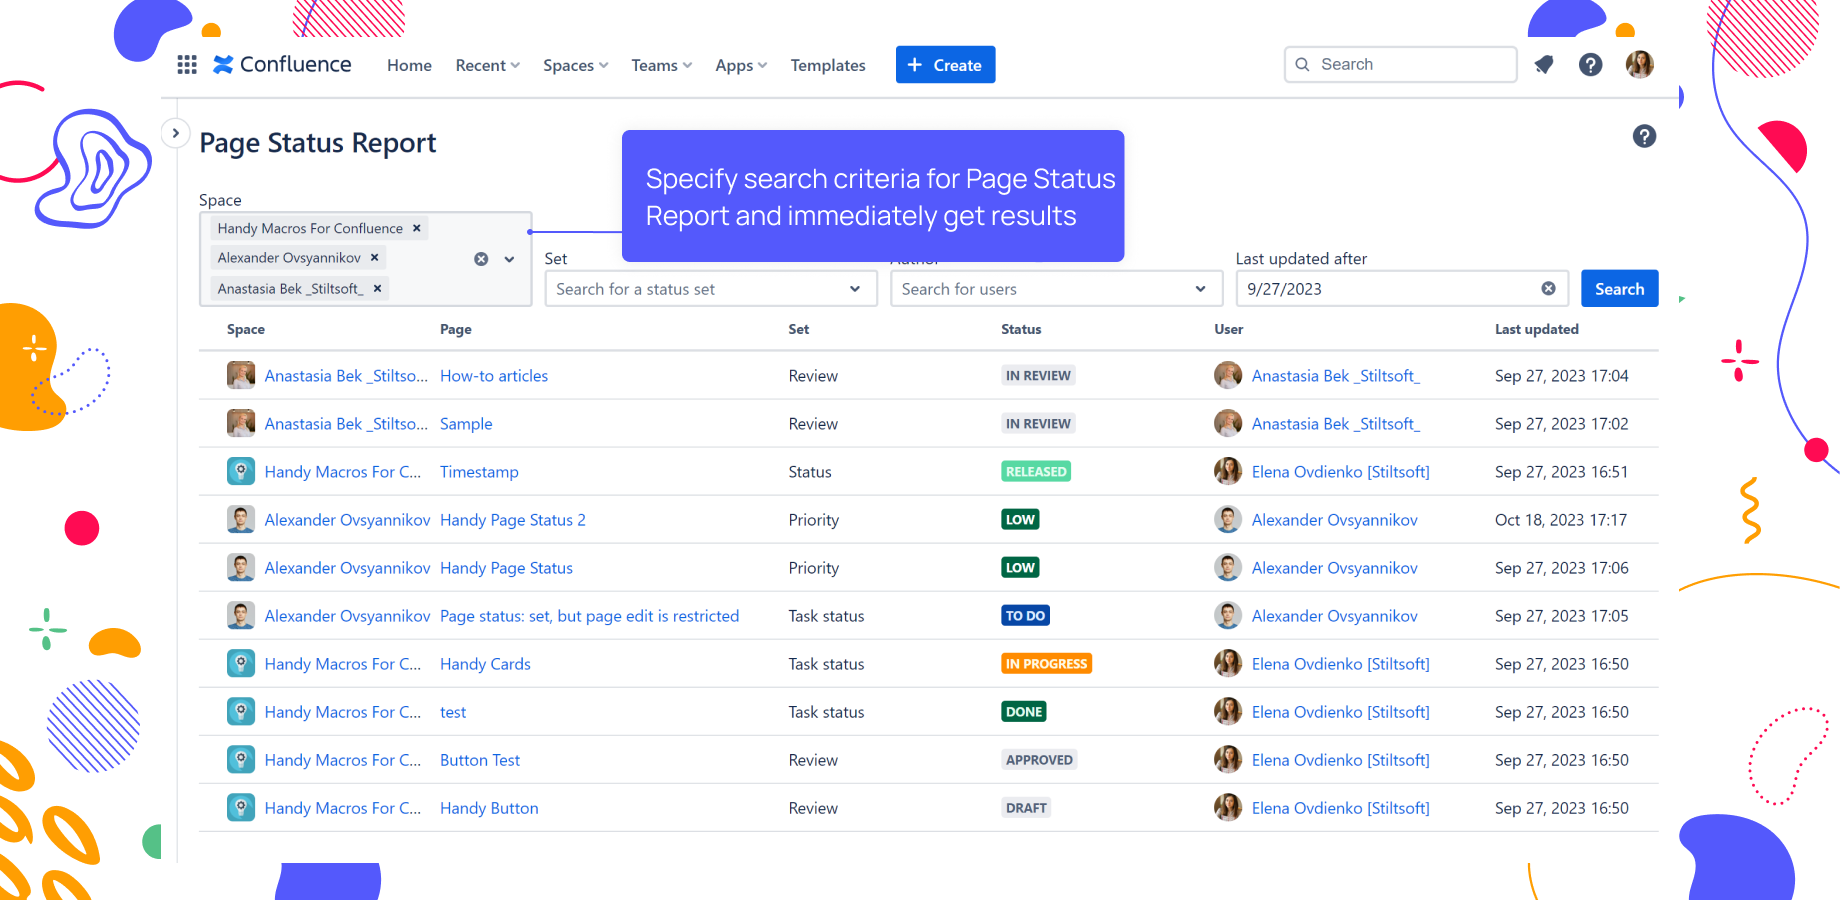Viewport: 1840px width, 900px height.
Task: Open the Author users dropdown
Action: coord(1199,288)
